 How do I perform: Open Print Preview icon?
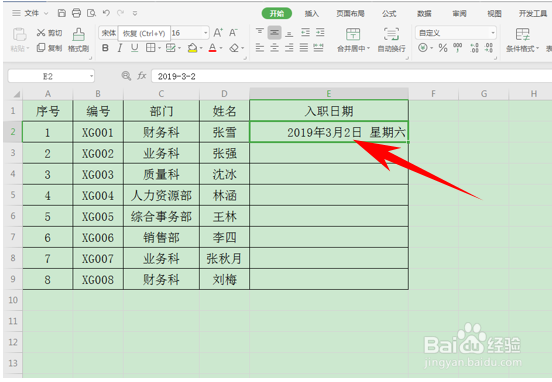pyautogui.click(x=91, y=13)
